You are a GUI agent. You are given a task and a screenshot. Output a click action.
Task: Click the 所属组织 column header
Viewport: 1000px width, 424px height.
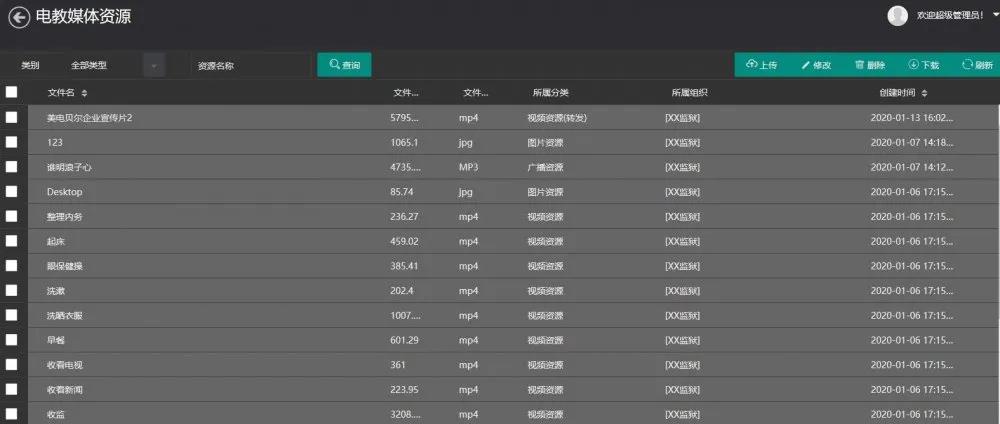point(689,93)
